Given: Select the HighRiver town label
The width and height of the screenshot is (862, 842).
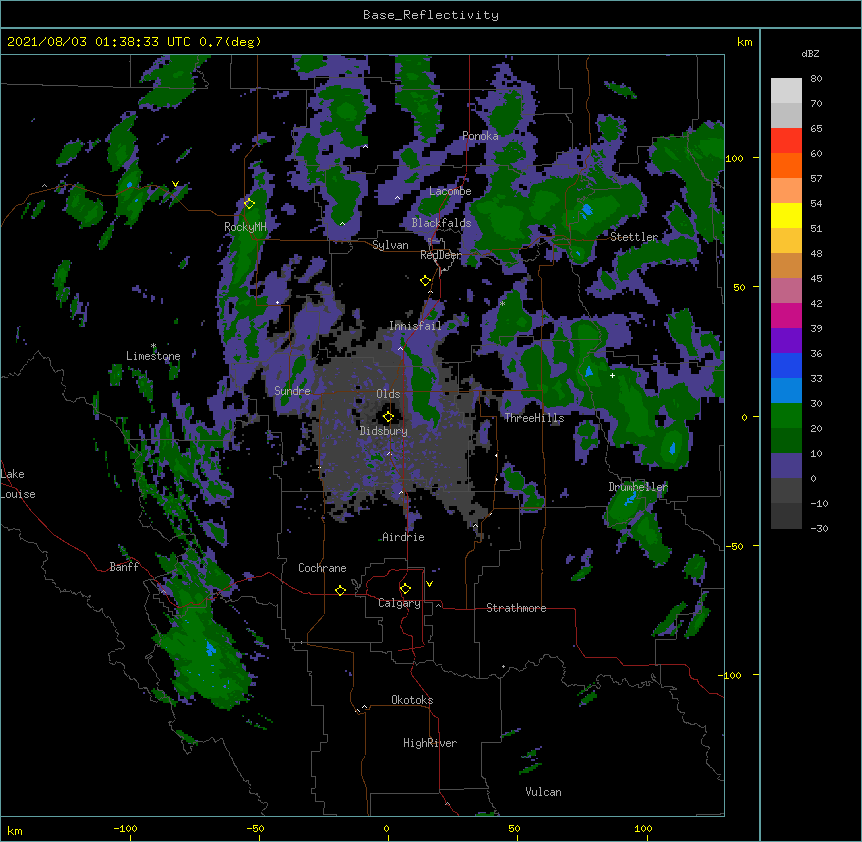Looking at the screenshot, I should coord(430,743).
